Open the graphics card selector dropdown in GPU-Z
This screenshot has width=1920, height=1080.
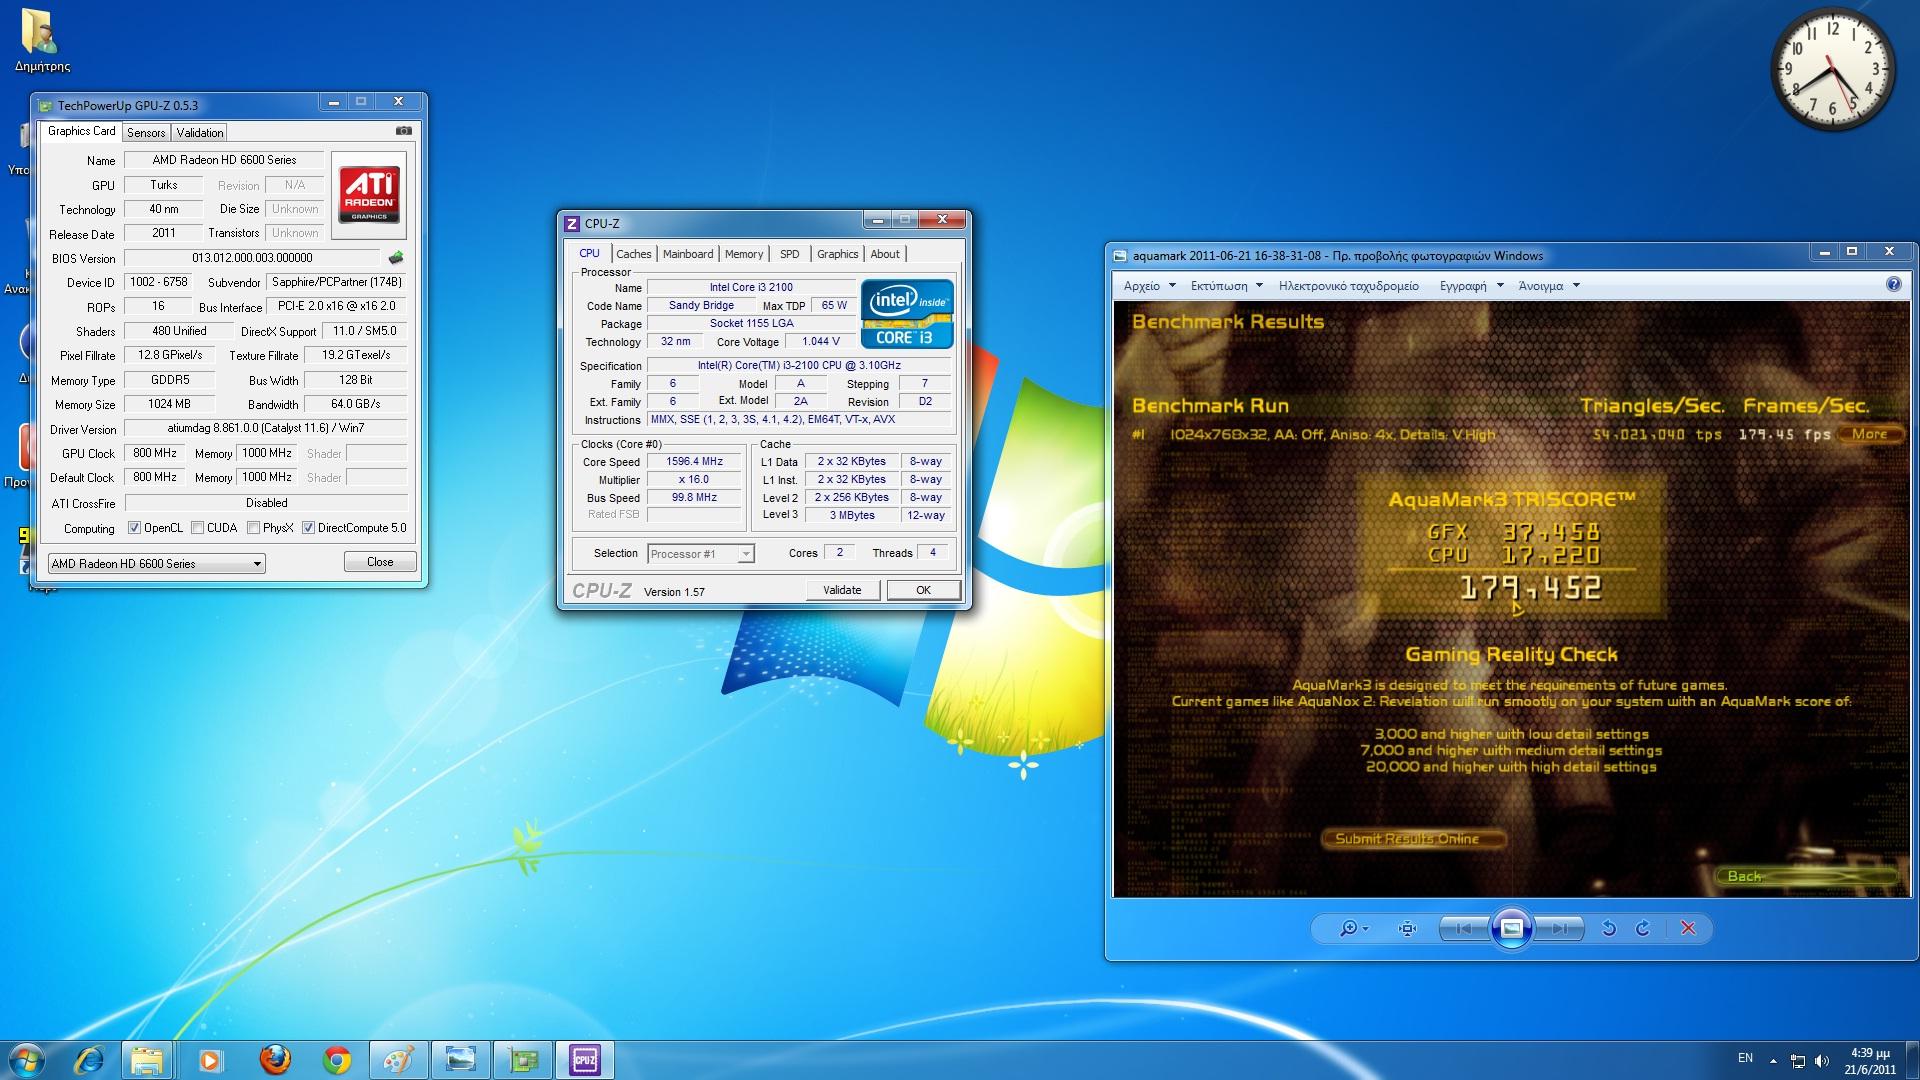click(x=157, y=564)
